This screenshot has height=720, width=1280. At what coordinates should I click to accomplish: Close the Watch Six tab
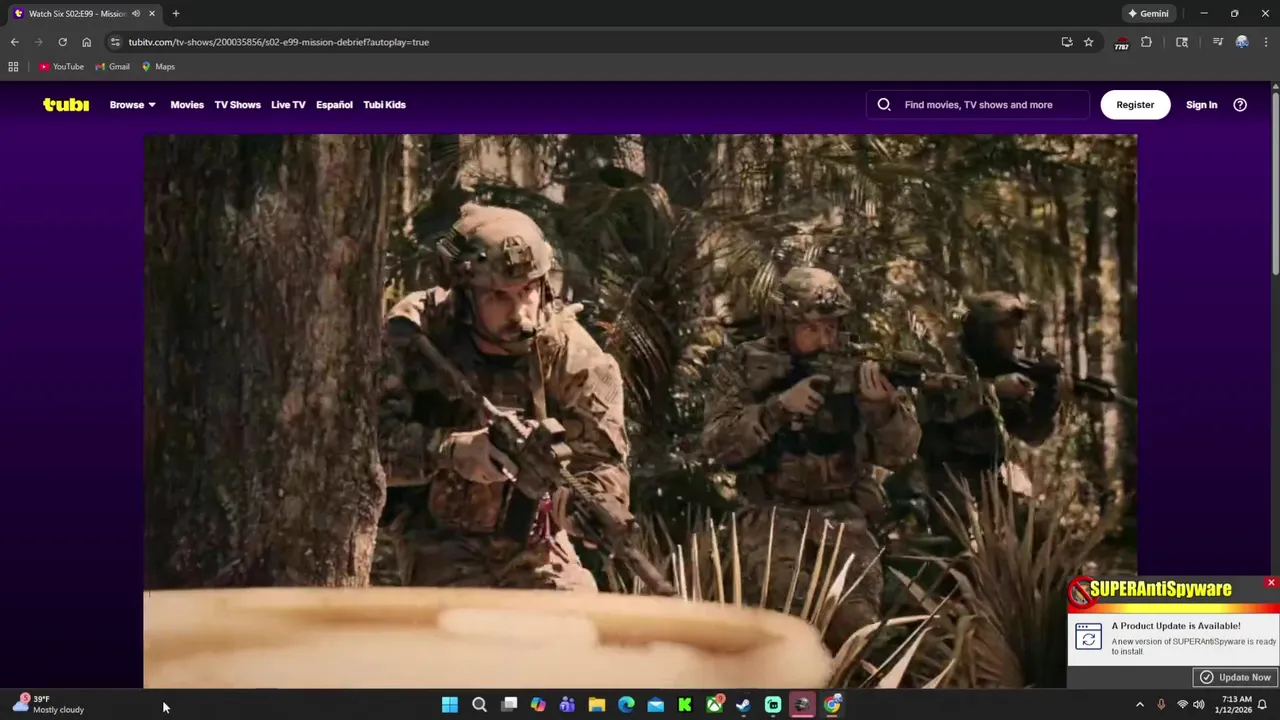(x=152, y=13)
